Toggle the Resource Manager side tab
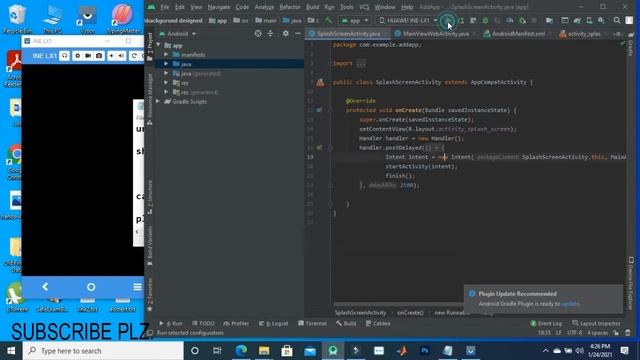The image size is (640, 360). (150, 99)
